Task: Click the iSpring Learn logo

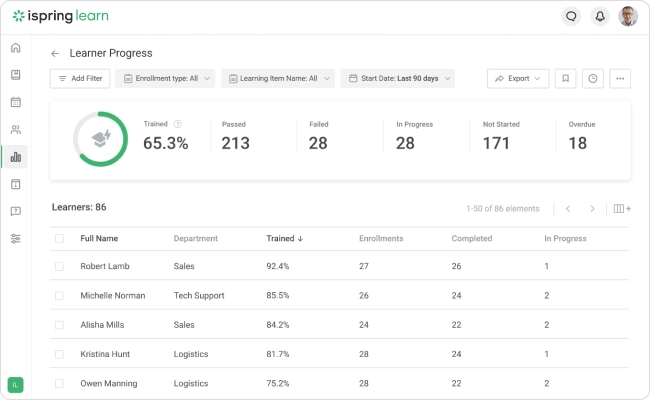Action: (x=61, y=16)
